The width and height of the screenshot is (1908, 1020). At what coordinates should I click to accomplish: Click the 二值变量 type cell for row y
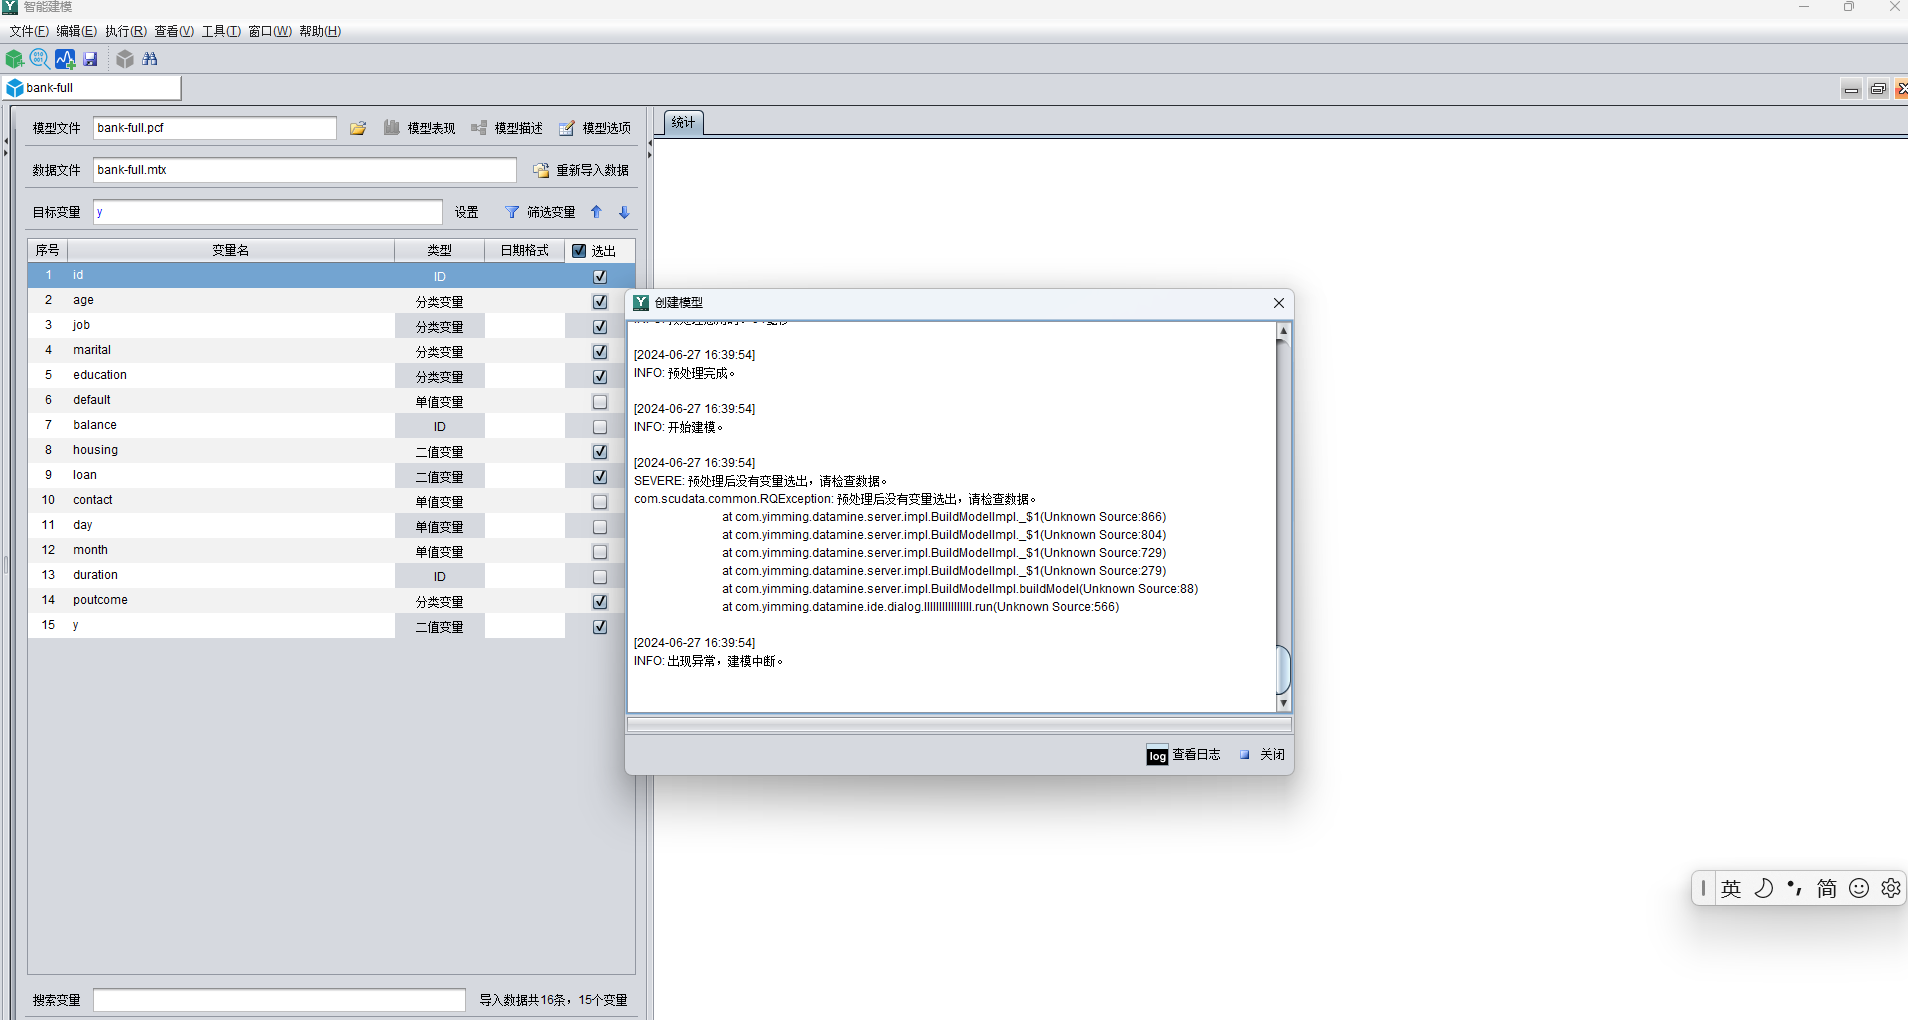coord(440,627)
